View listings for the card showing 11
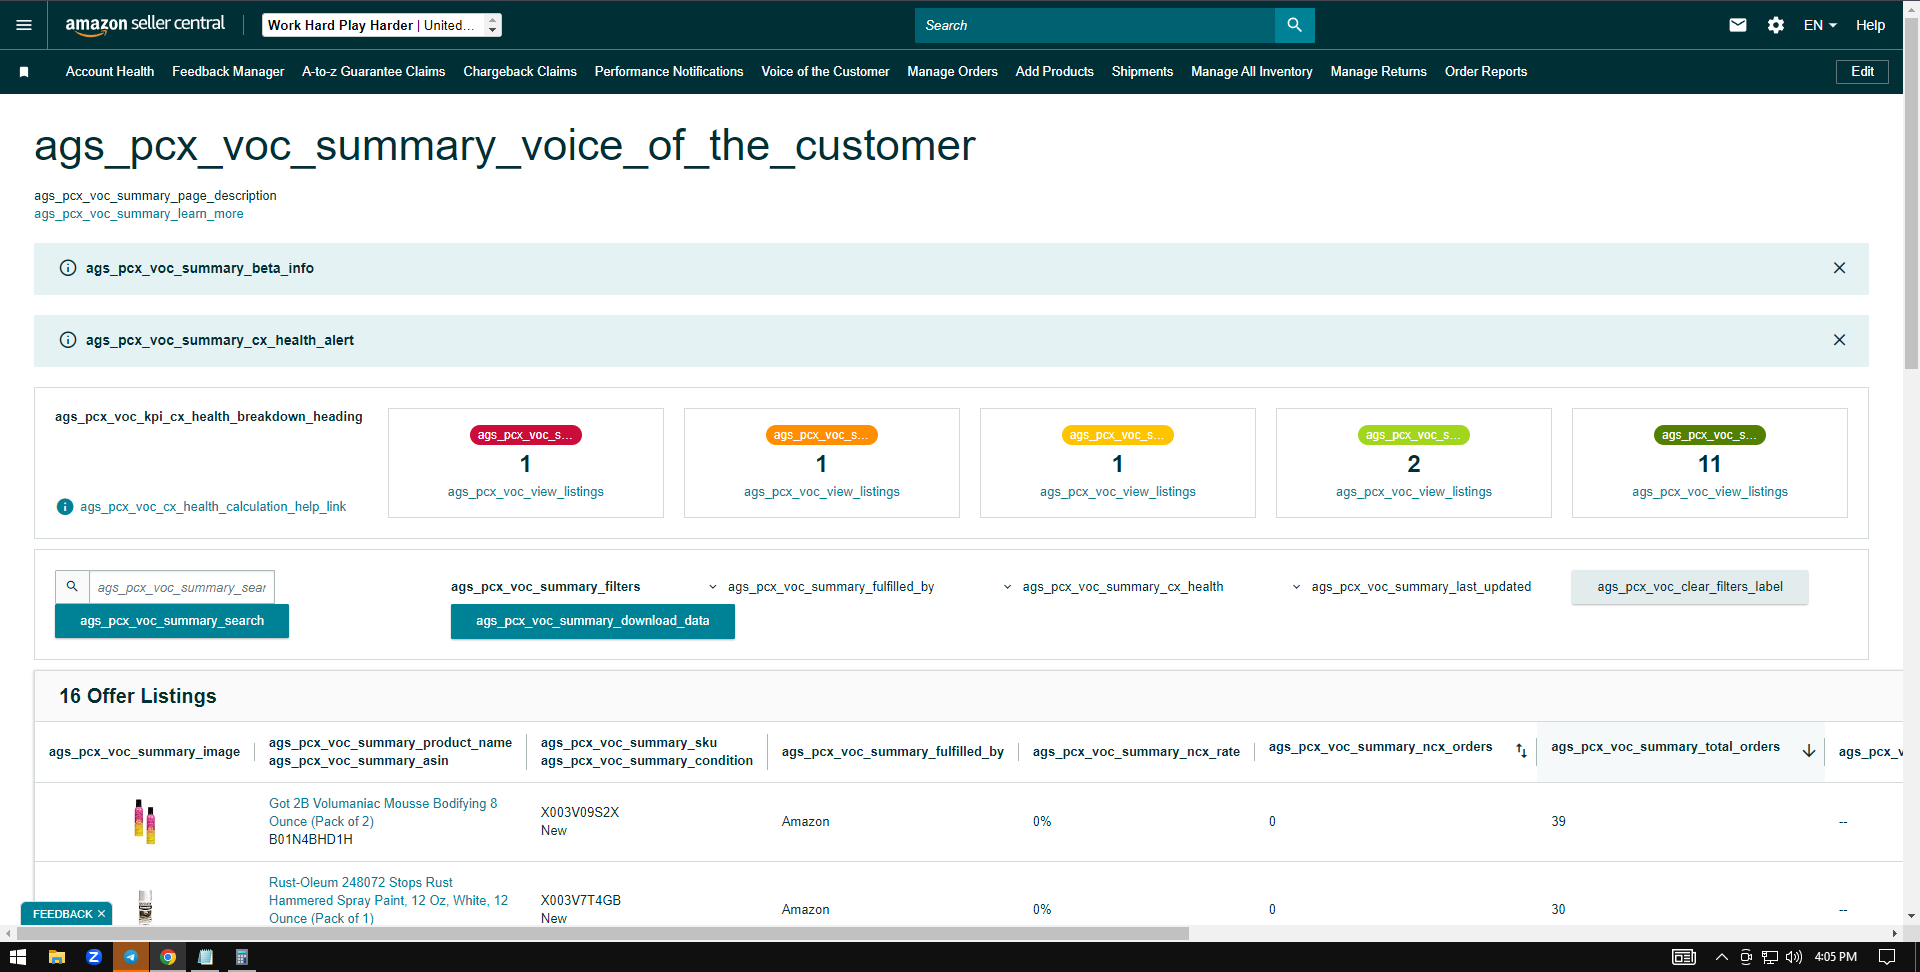Image resolution: width=1920 pixels, height=972 pixels. point(1710,492)
